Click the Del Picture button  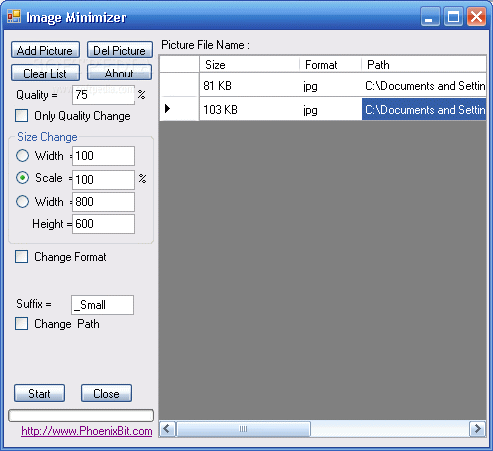point(120,50)
